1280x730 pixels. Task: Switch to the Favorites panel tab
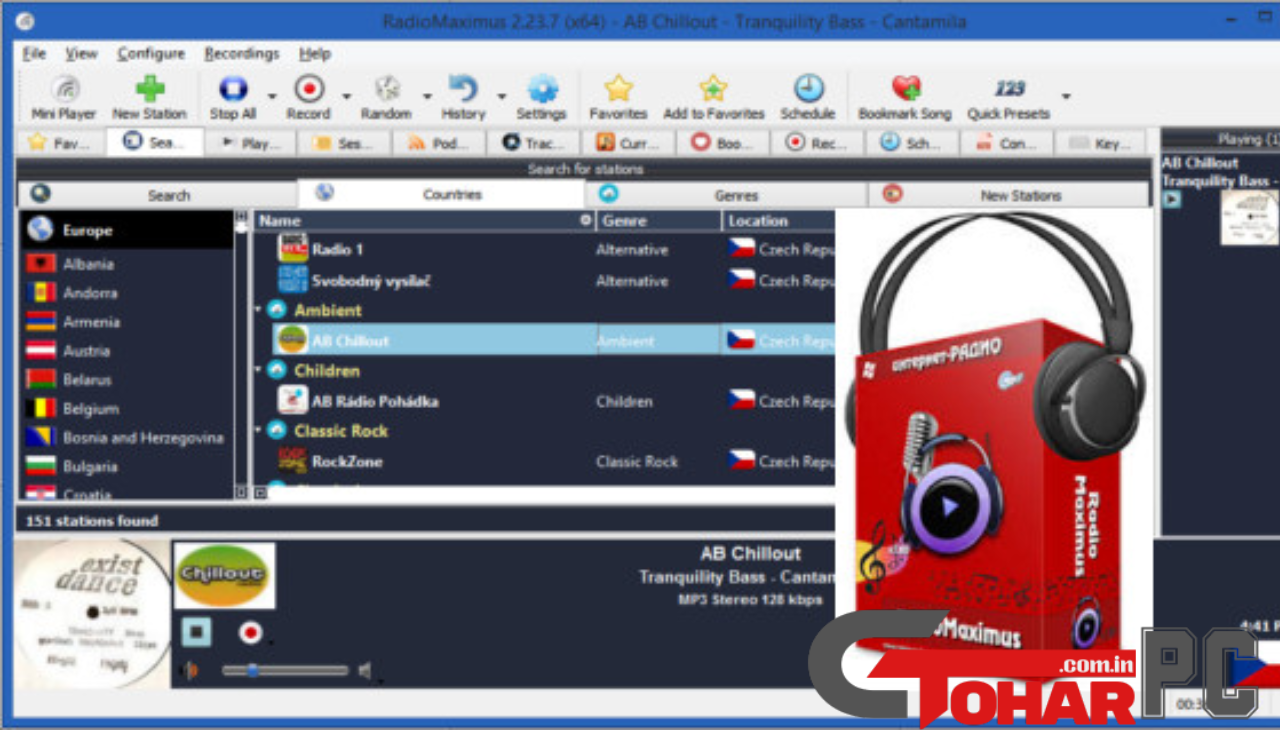(x=60, y=143)
